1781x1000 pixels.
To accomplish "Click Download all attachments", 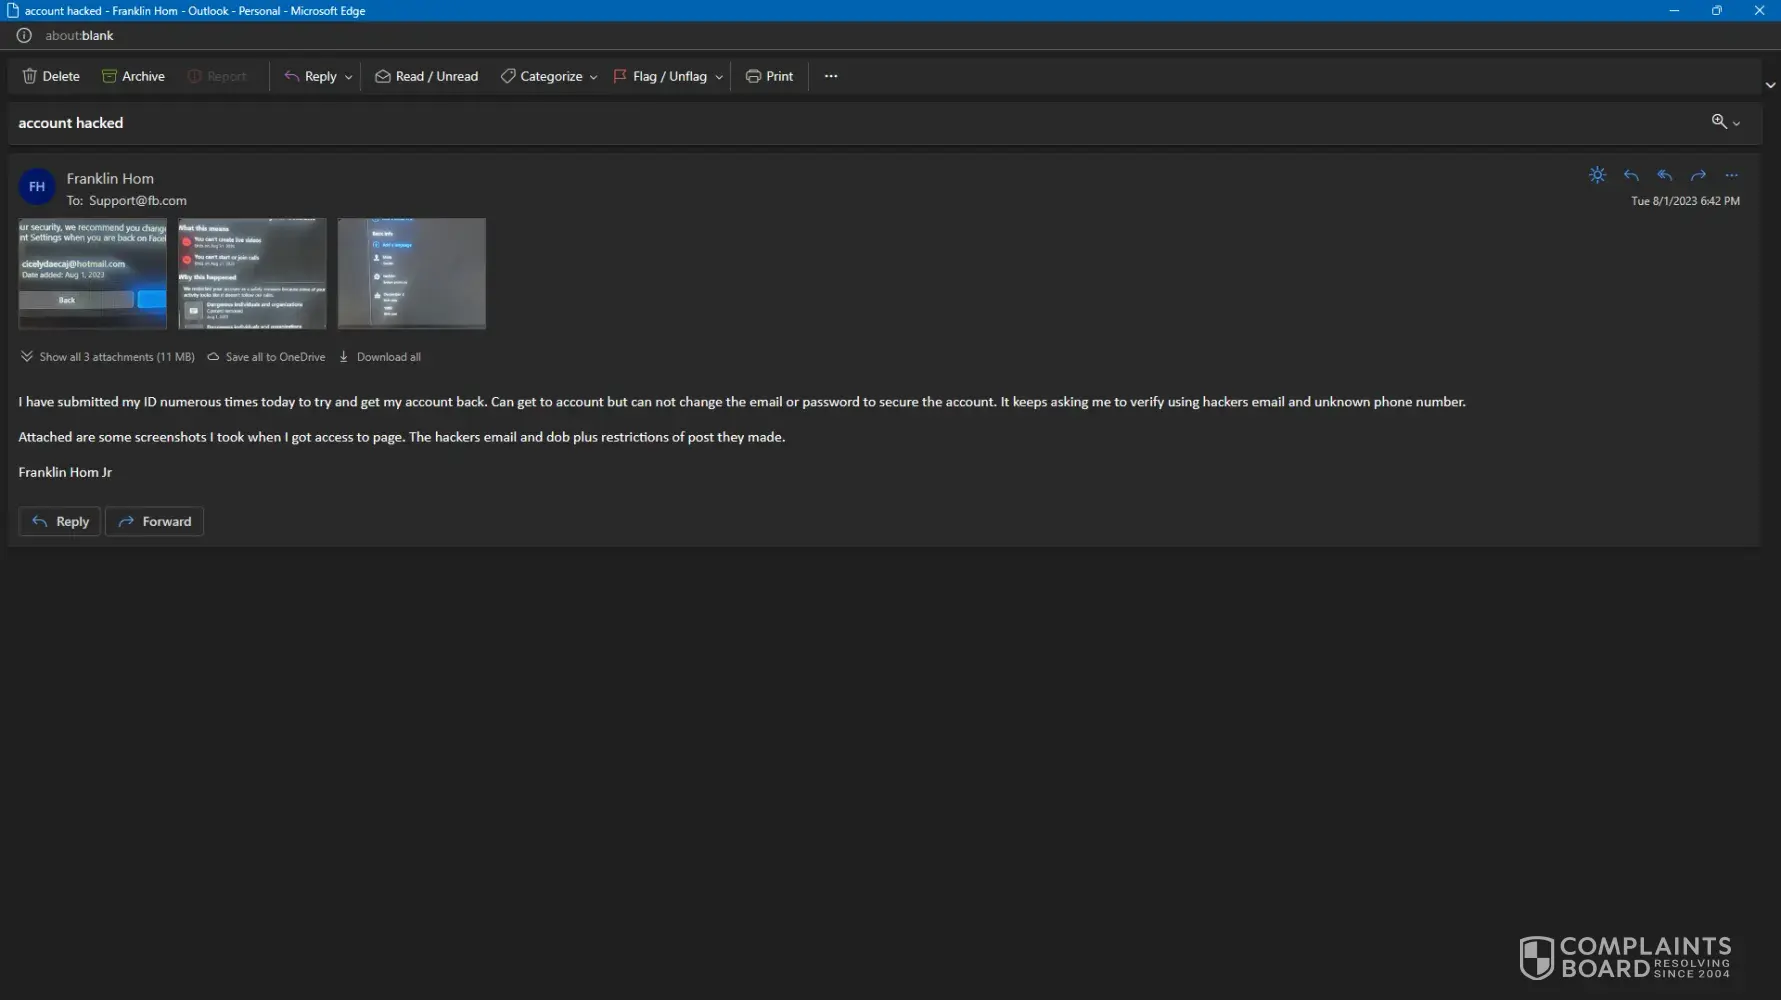I will pyautogui.click(x=380, y=357).
